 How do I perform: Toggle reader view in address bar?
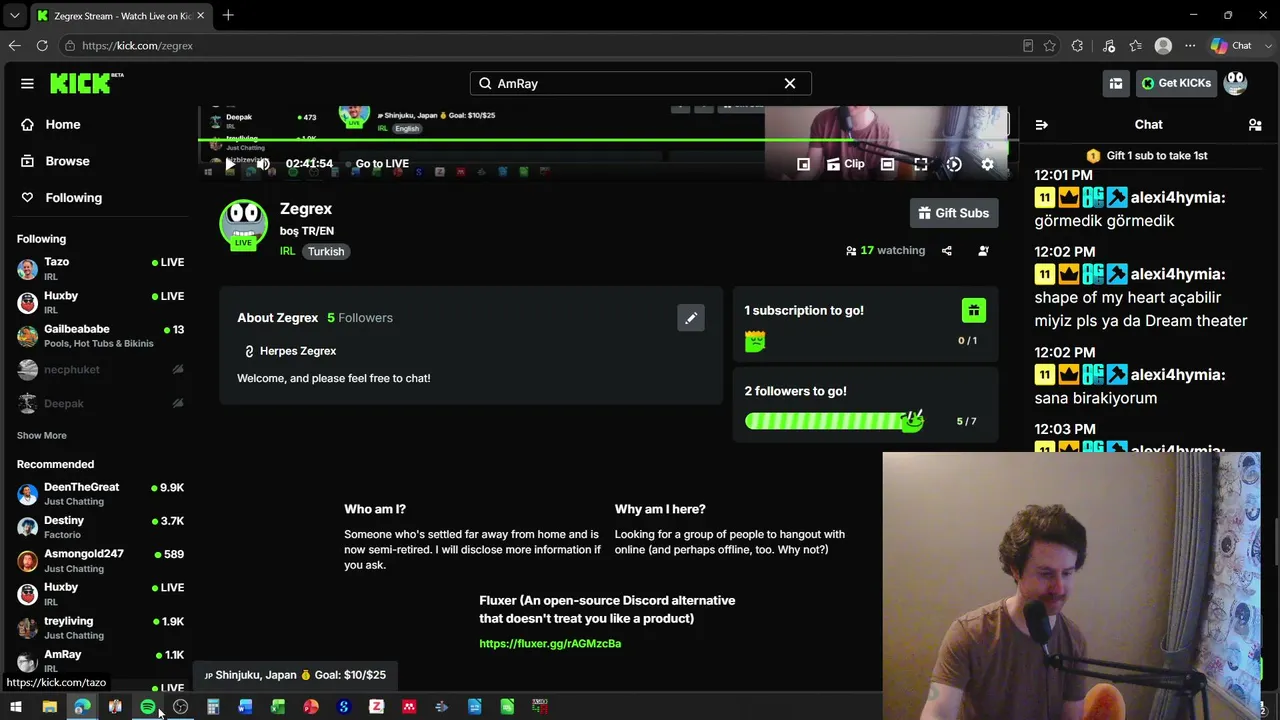(1028, 45)
